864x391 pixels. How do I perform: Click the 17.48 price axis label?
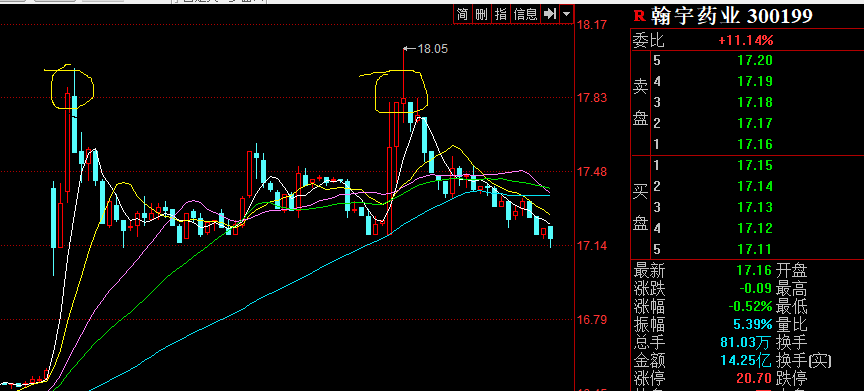(x=591, y=172)
